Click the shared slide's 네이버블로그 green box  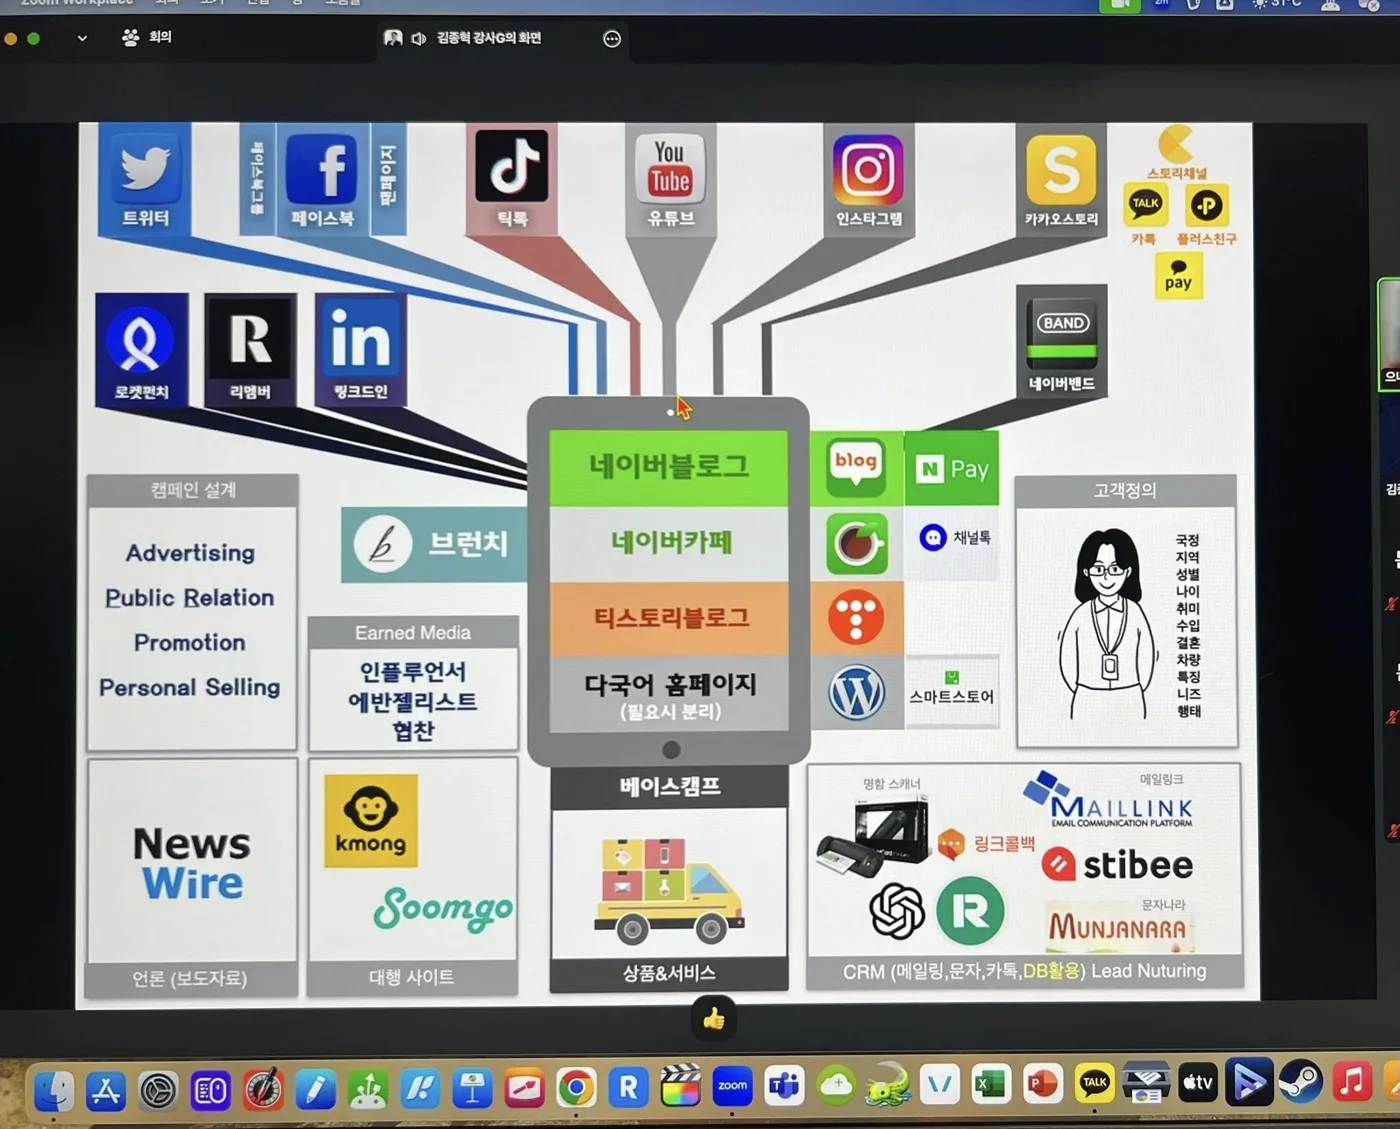669,467
